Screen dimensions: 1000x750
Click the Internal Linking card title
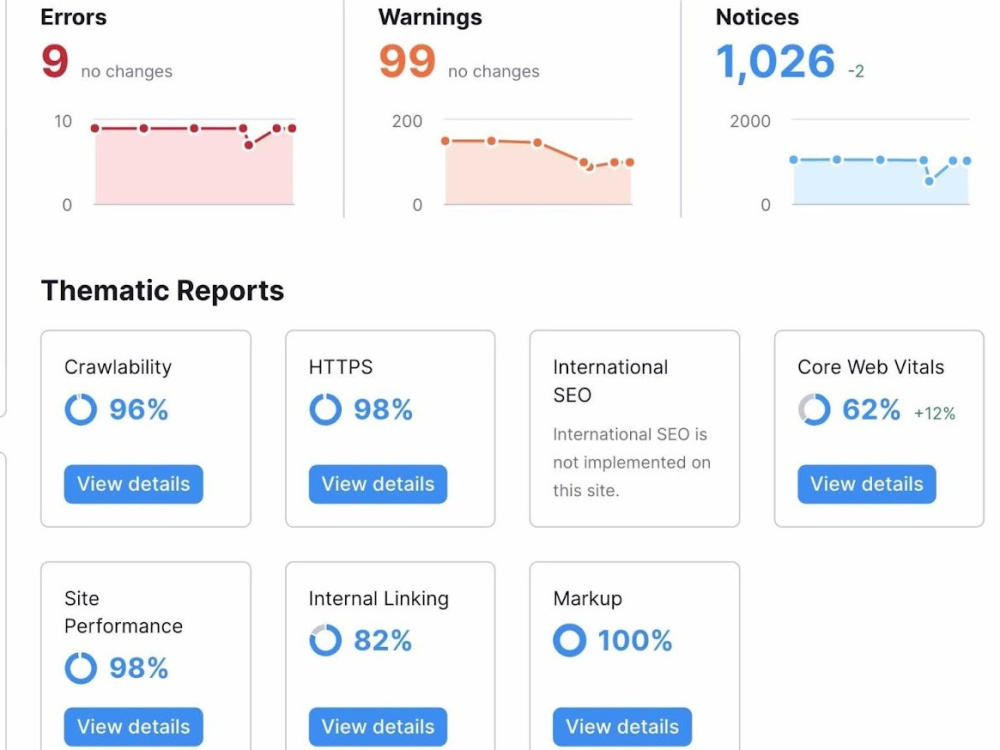(378, 599)
